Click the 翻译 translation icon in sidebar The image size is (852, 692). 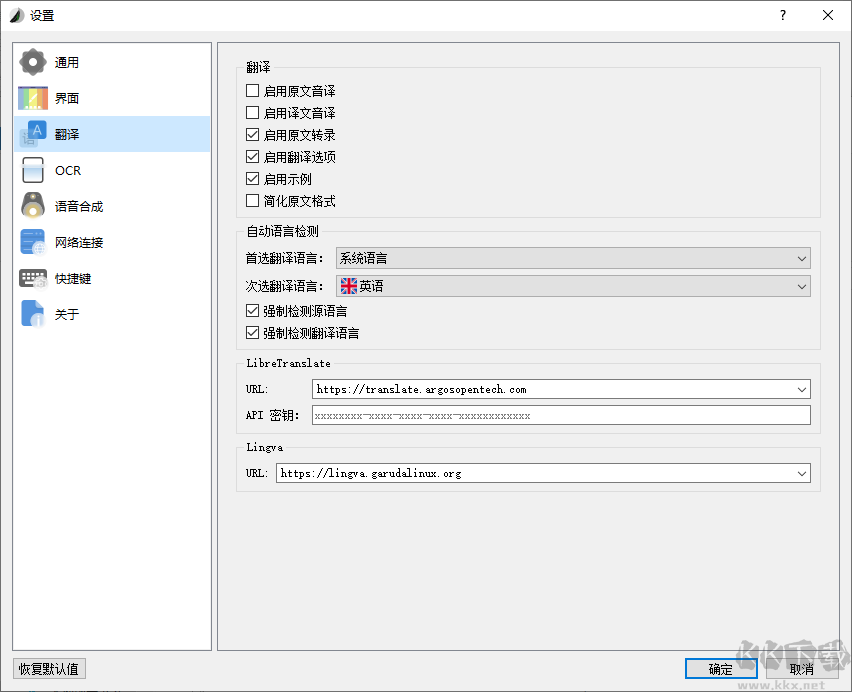tap(33, 134)
